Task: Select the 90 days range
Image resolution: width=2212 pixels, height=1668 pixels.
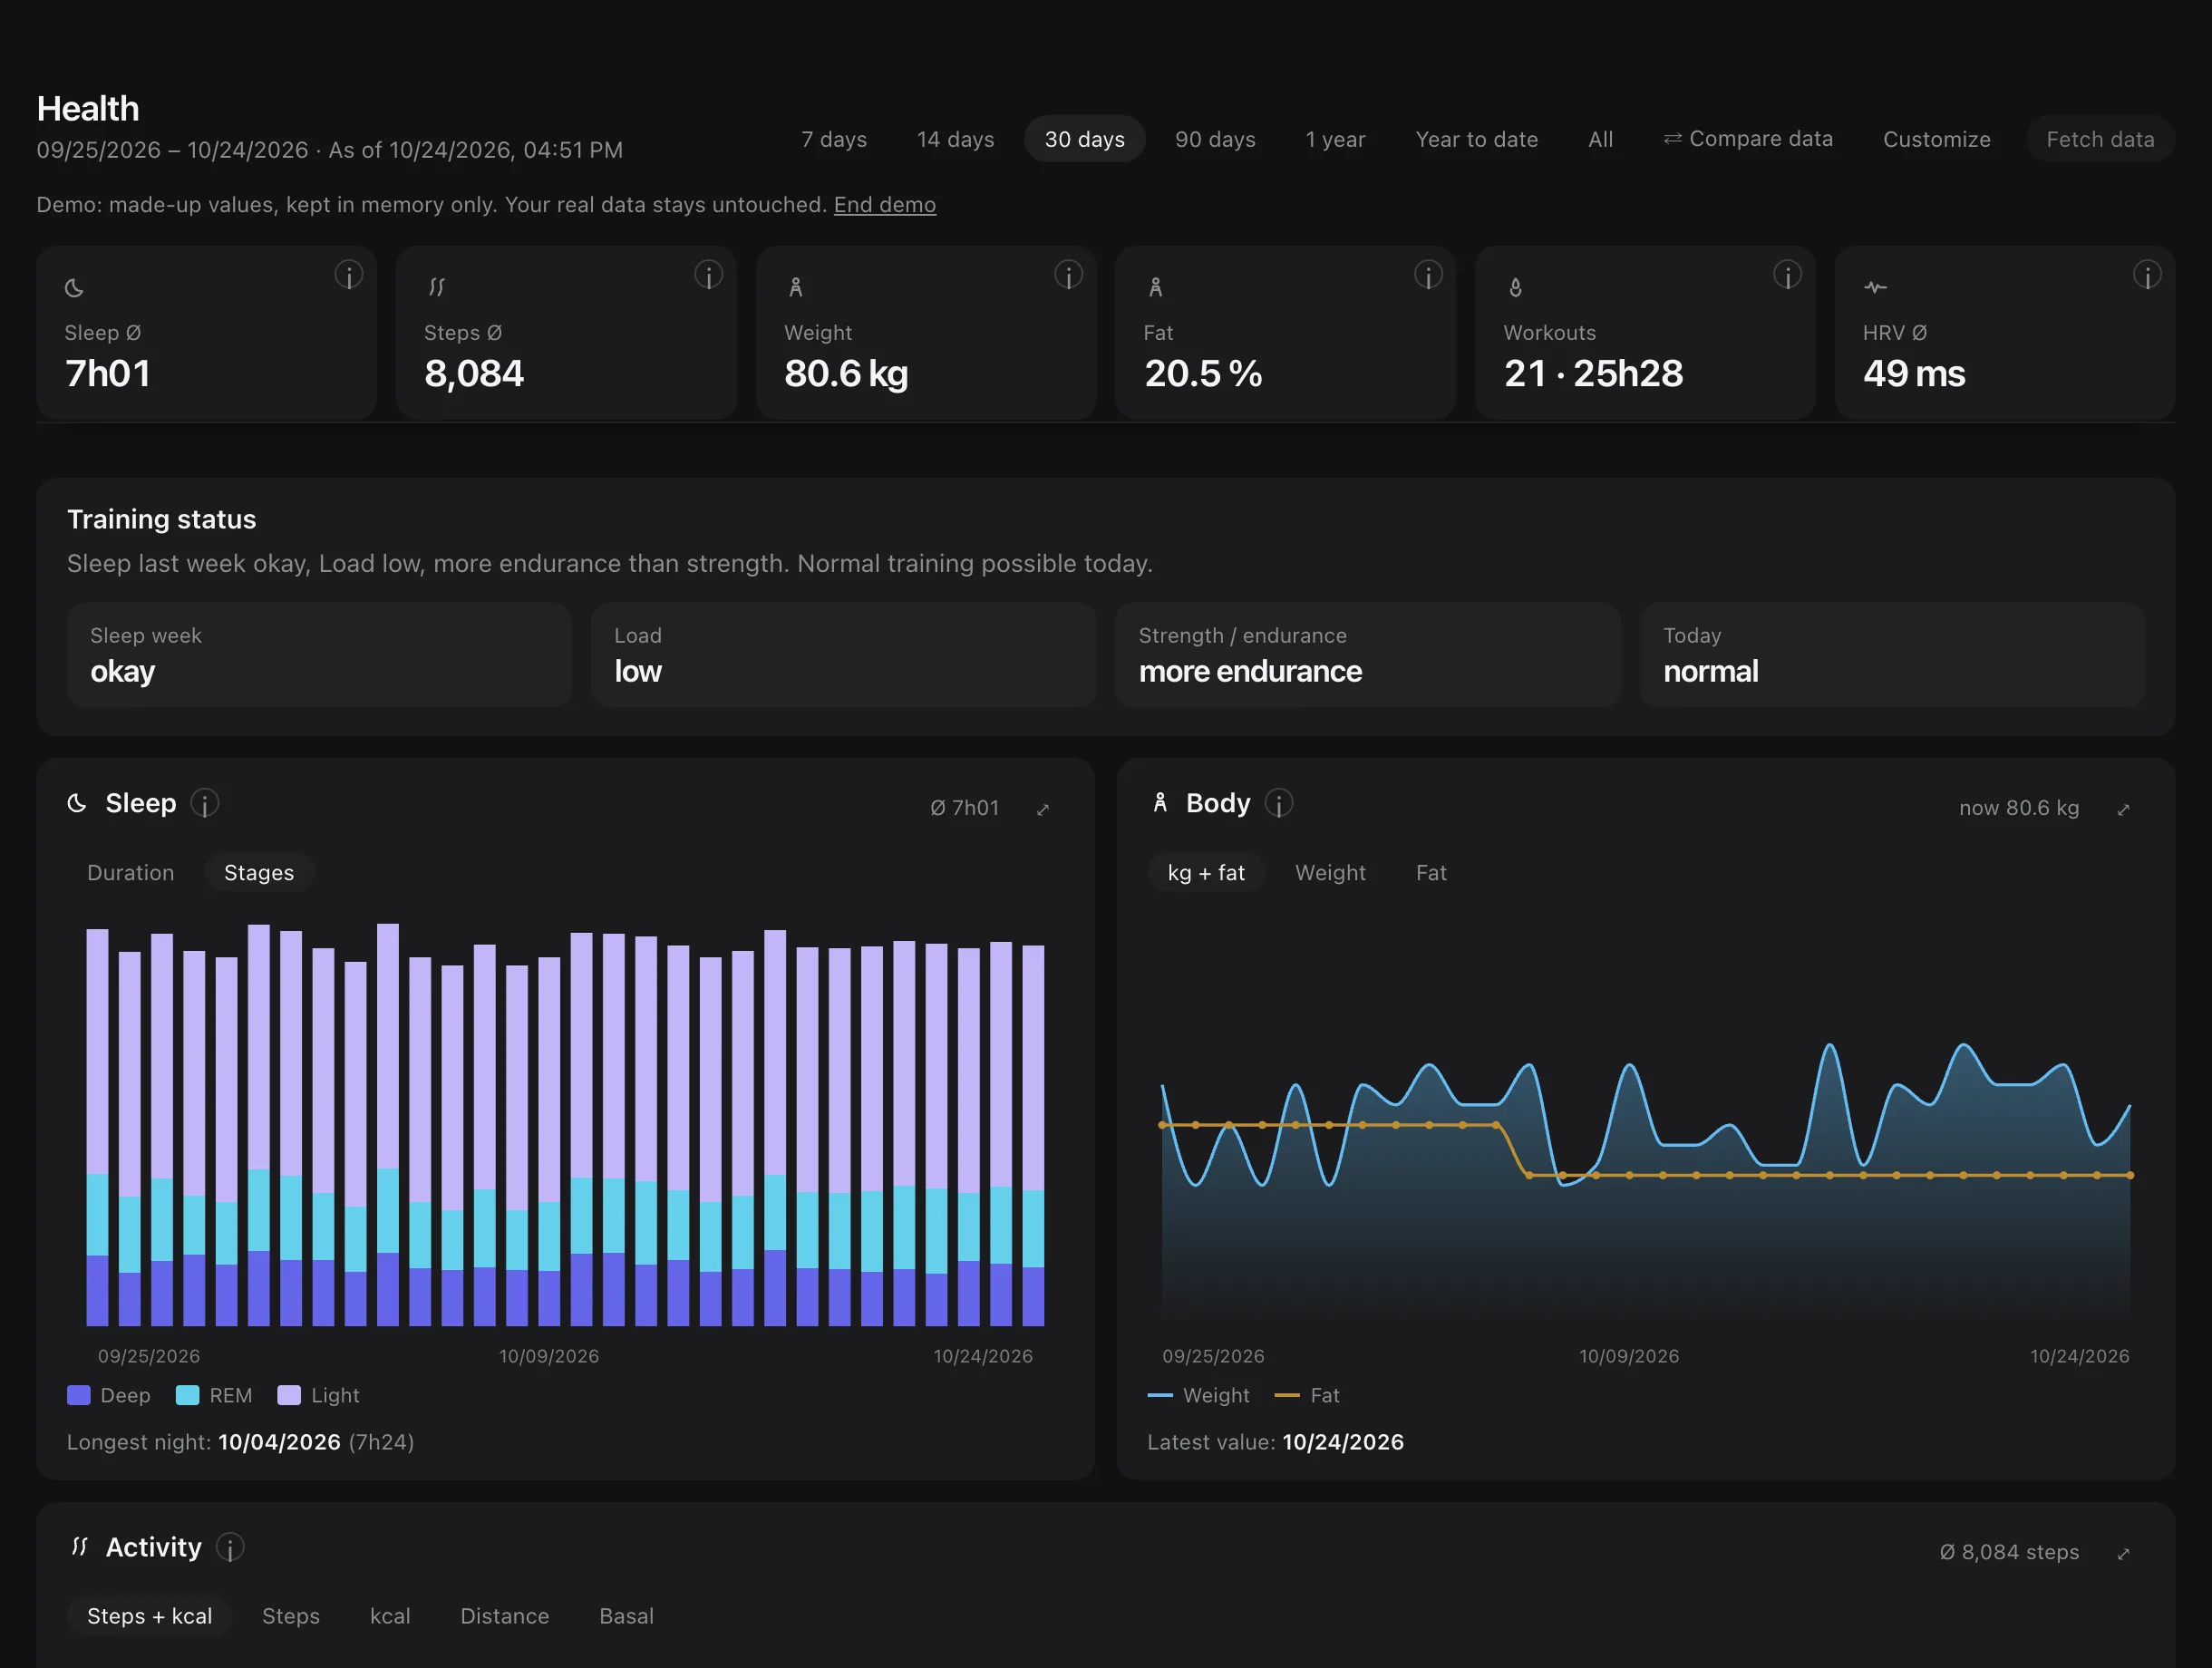Action: [1215, 139]
